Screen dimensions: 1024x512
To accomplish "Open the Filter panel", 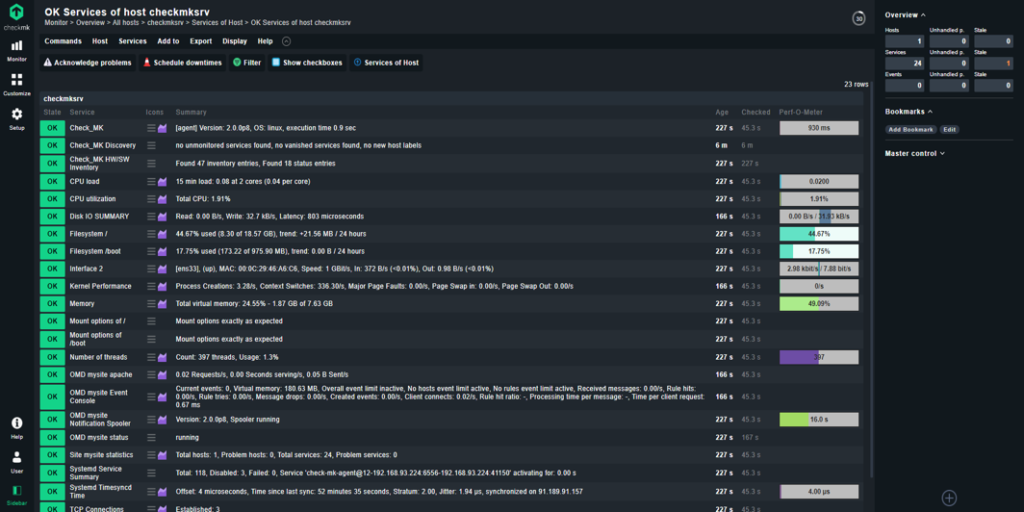I will pyautogui.click(x=247, y=63).
